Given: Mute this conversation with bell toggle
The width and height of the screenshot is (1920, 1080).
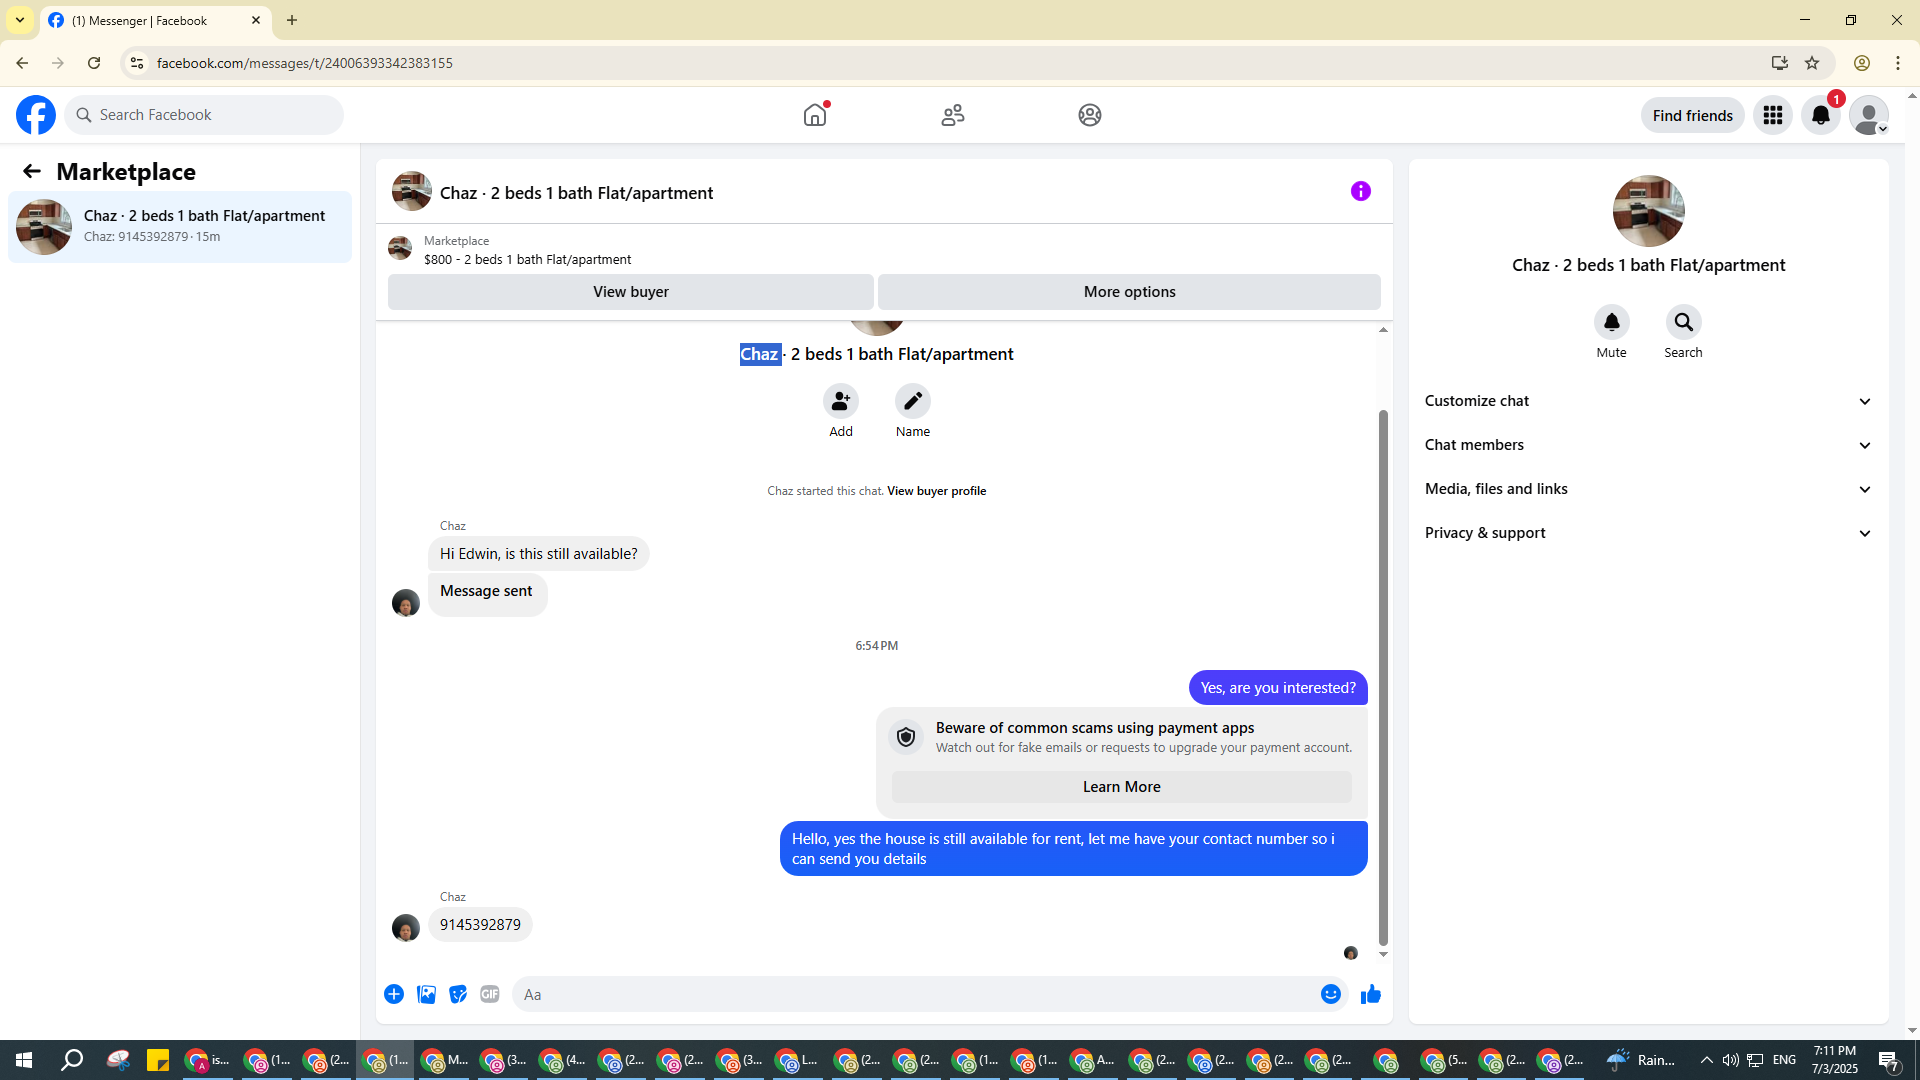Looking at the screenshot, I should tap(1611, 322).
